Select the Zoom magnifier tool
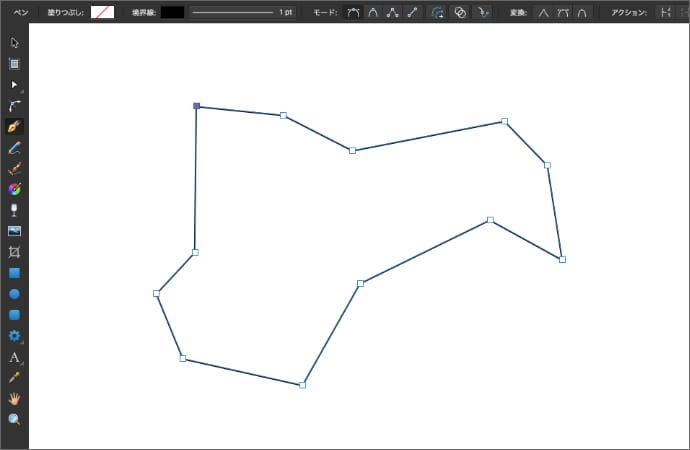This screenshot has width=690, height=450. pyautogui.click(x=14, y=419)
